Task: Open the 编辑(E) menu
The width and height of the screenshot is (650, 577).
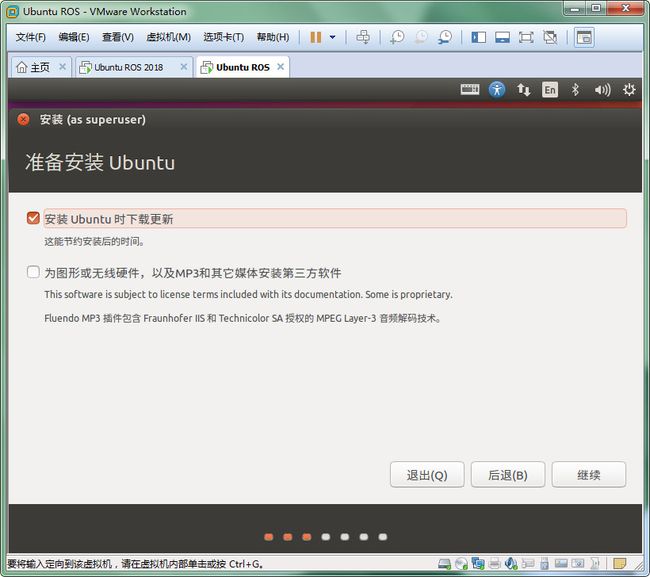Action: pos(74,37)
